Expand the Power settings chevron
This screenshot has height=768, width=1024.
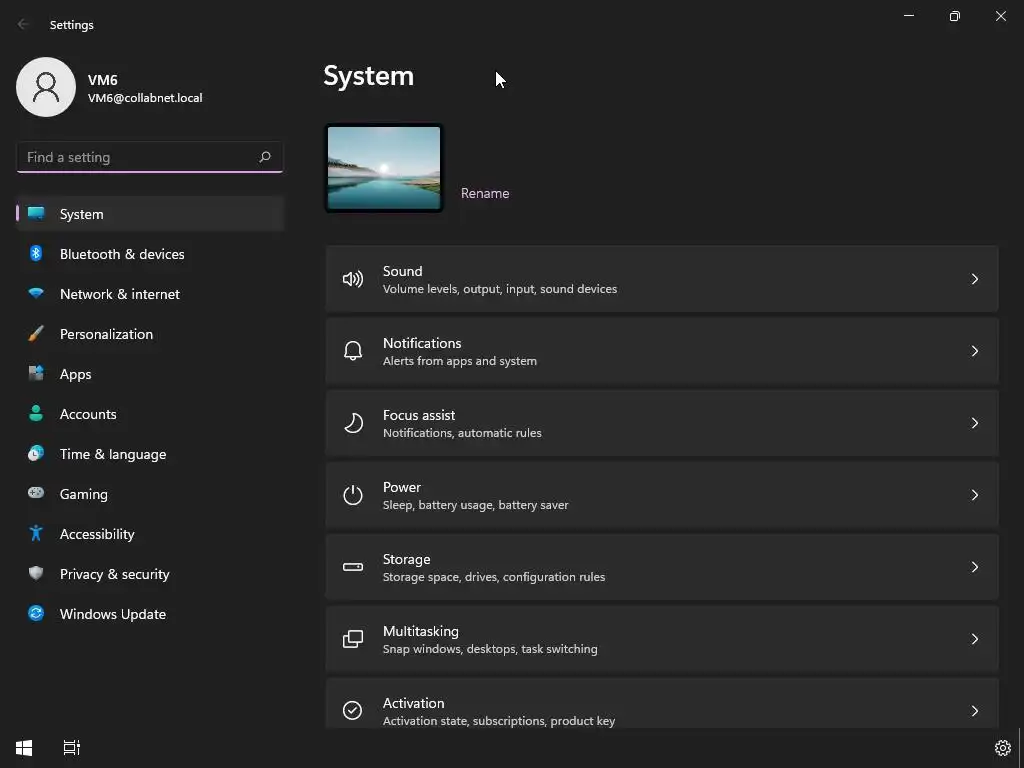[975, 495]
